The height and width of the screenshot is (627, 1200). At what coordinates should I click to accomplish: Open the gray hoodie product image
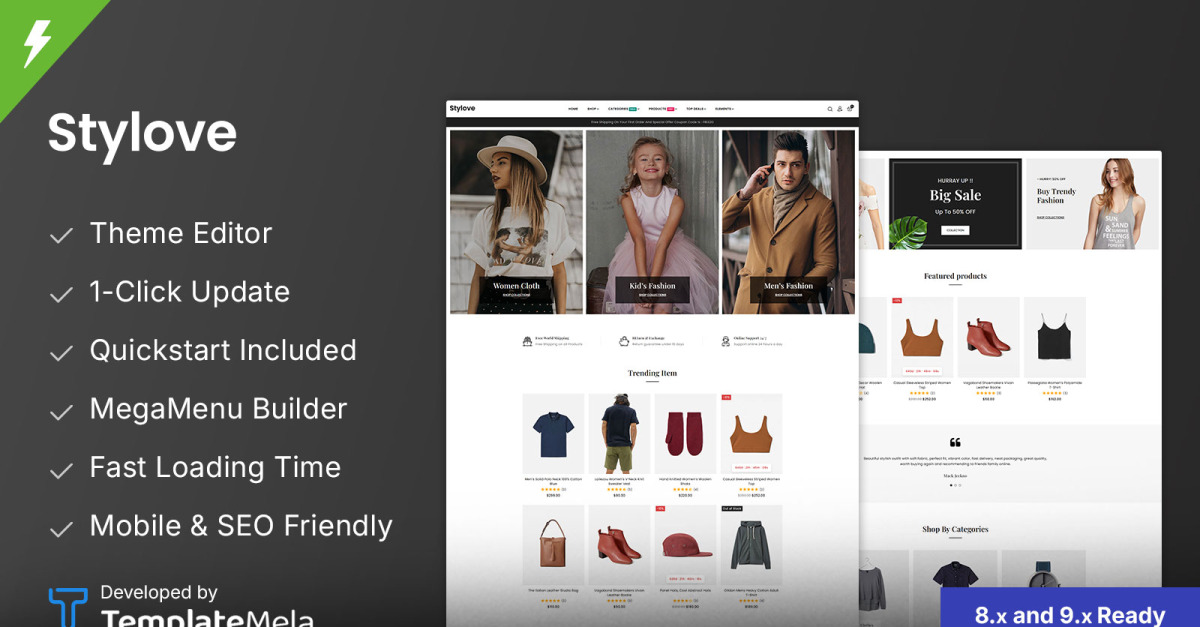point(751,544)
